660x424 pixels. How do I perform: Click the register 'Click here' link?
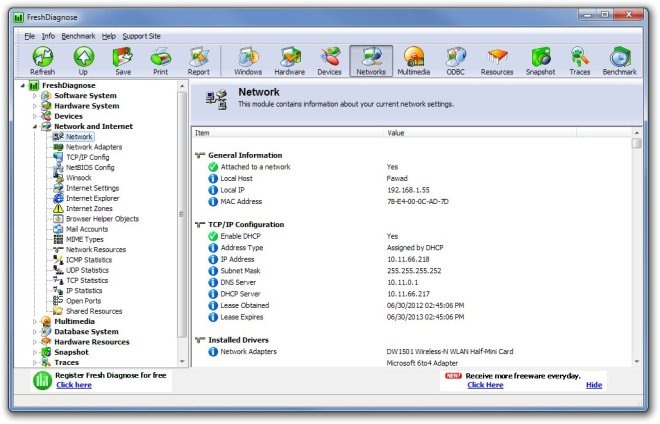click(x=74, y=385)
